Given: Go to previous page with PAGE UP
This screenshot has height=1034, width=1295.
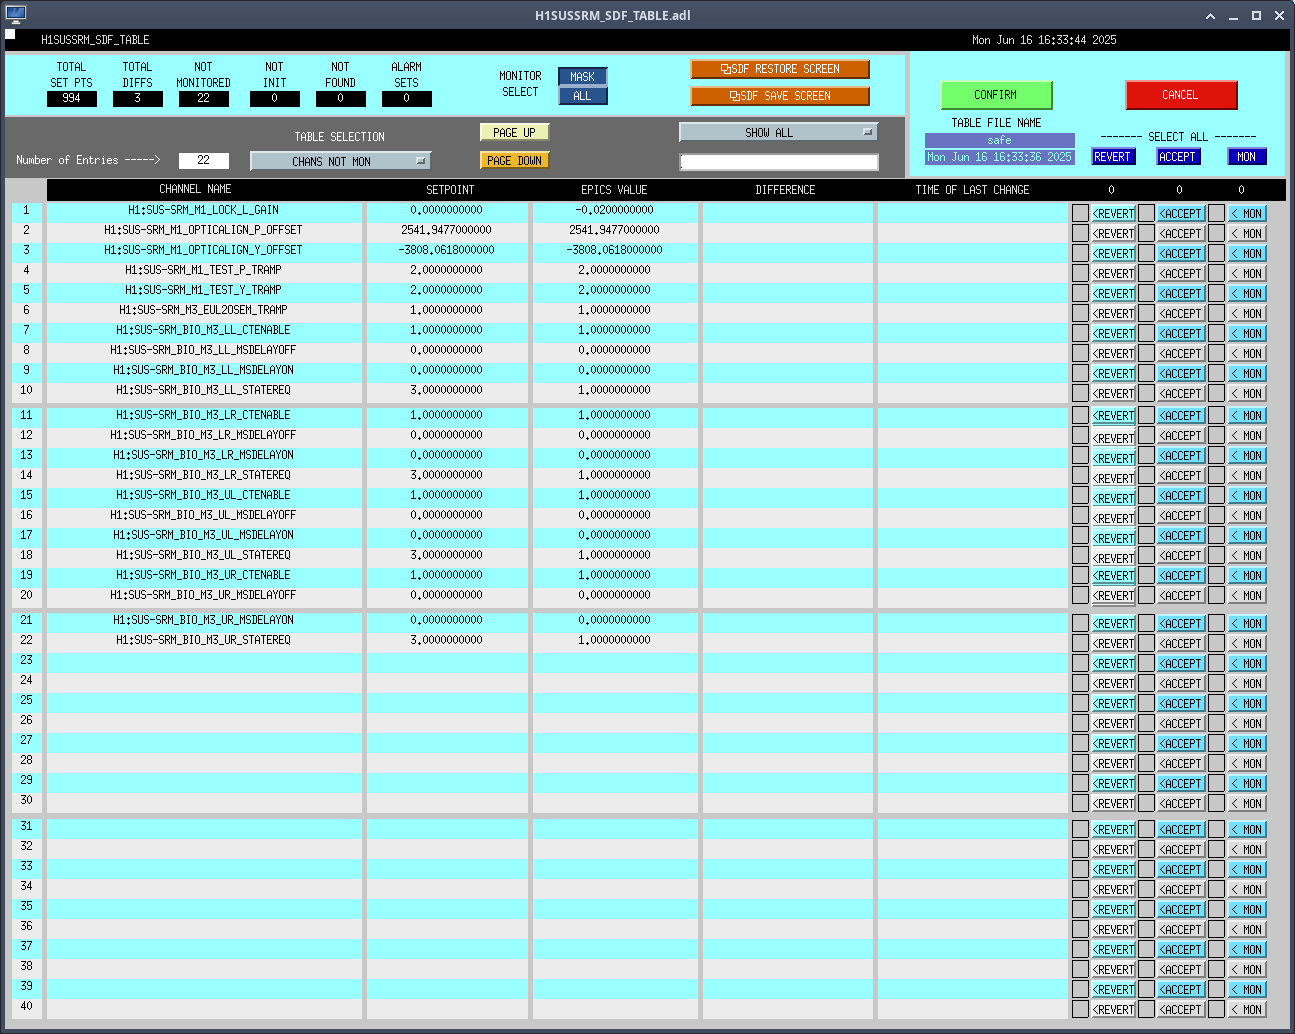Looking at the screenshot, I should click(514, 132).
